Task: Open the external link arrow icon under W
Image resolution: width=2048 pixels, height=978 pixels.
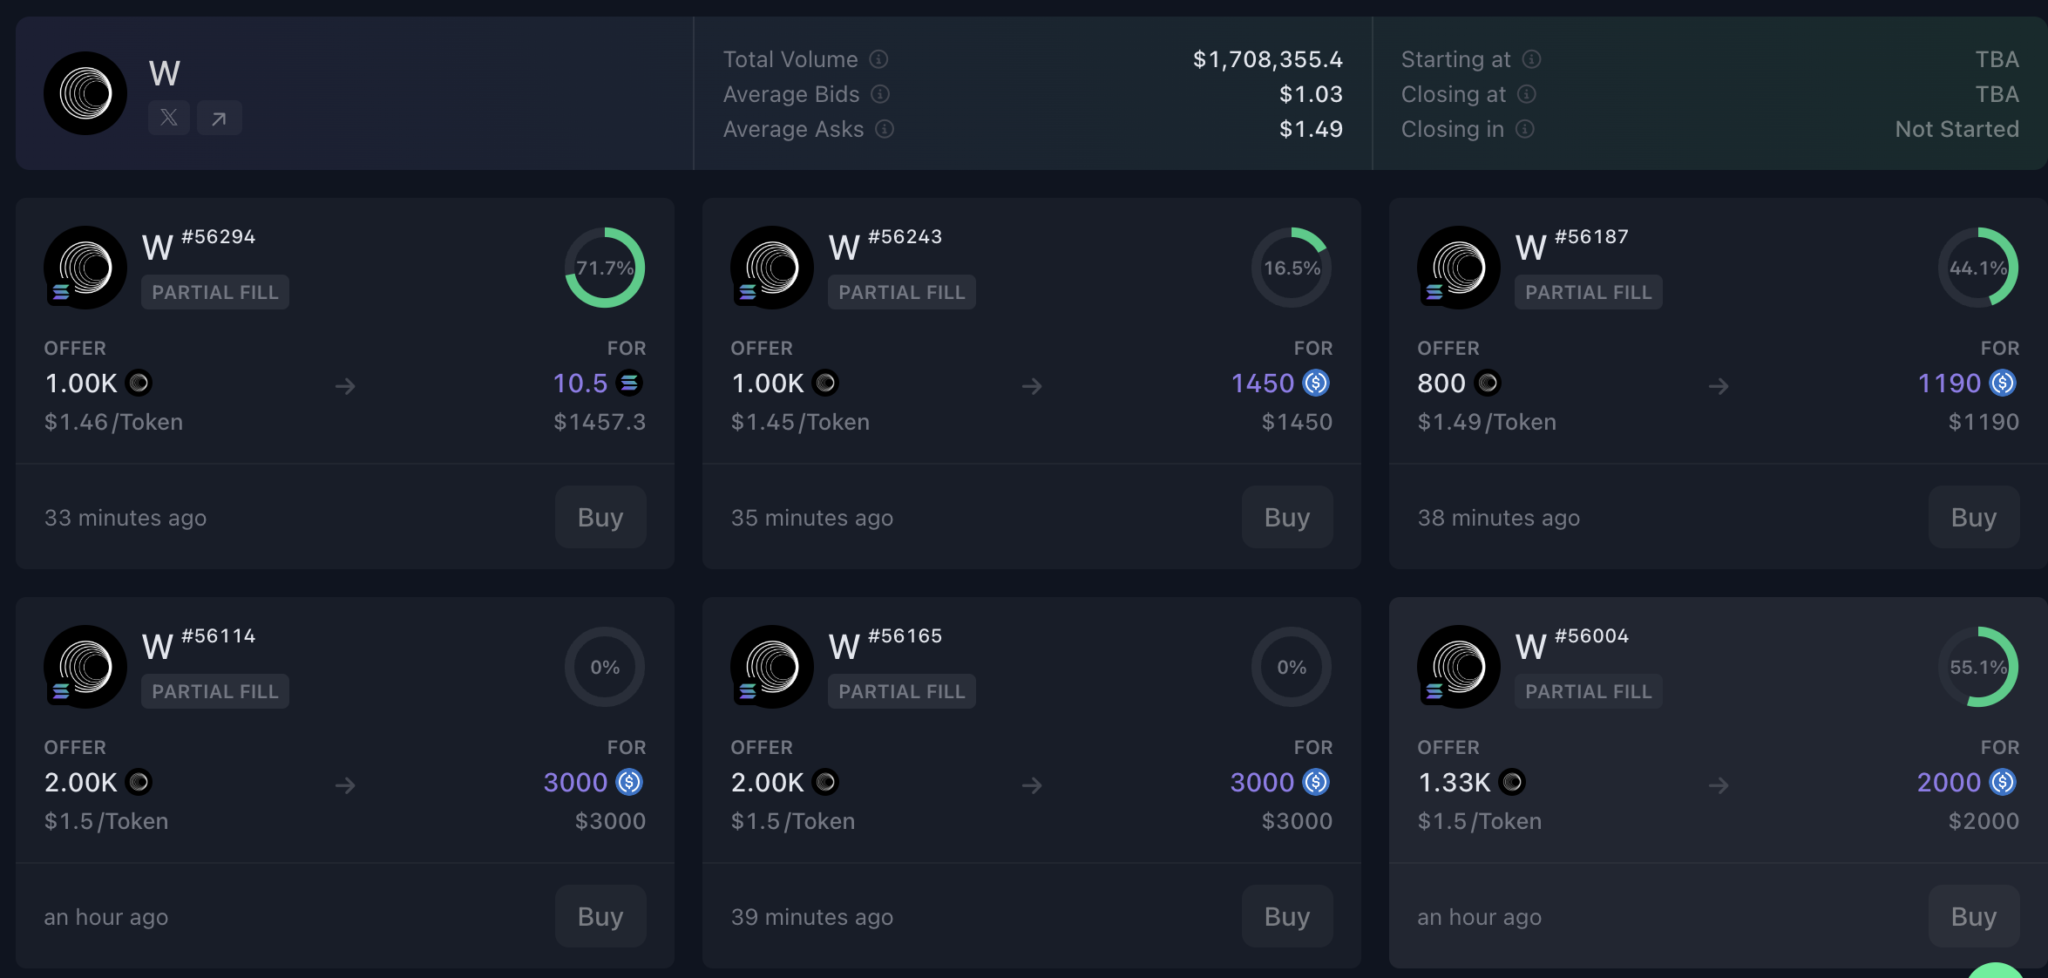Action: [x=219, y=118]
